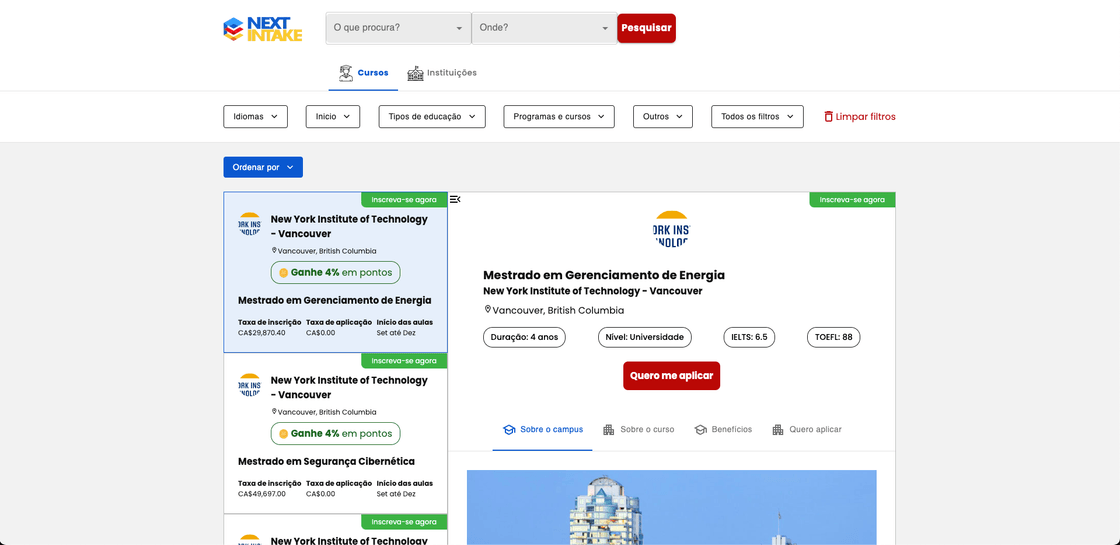1120x545 pixels.
Task: Click the TOEFL: 88 chip
Action: [x=834, y=337]
